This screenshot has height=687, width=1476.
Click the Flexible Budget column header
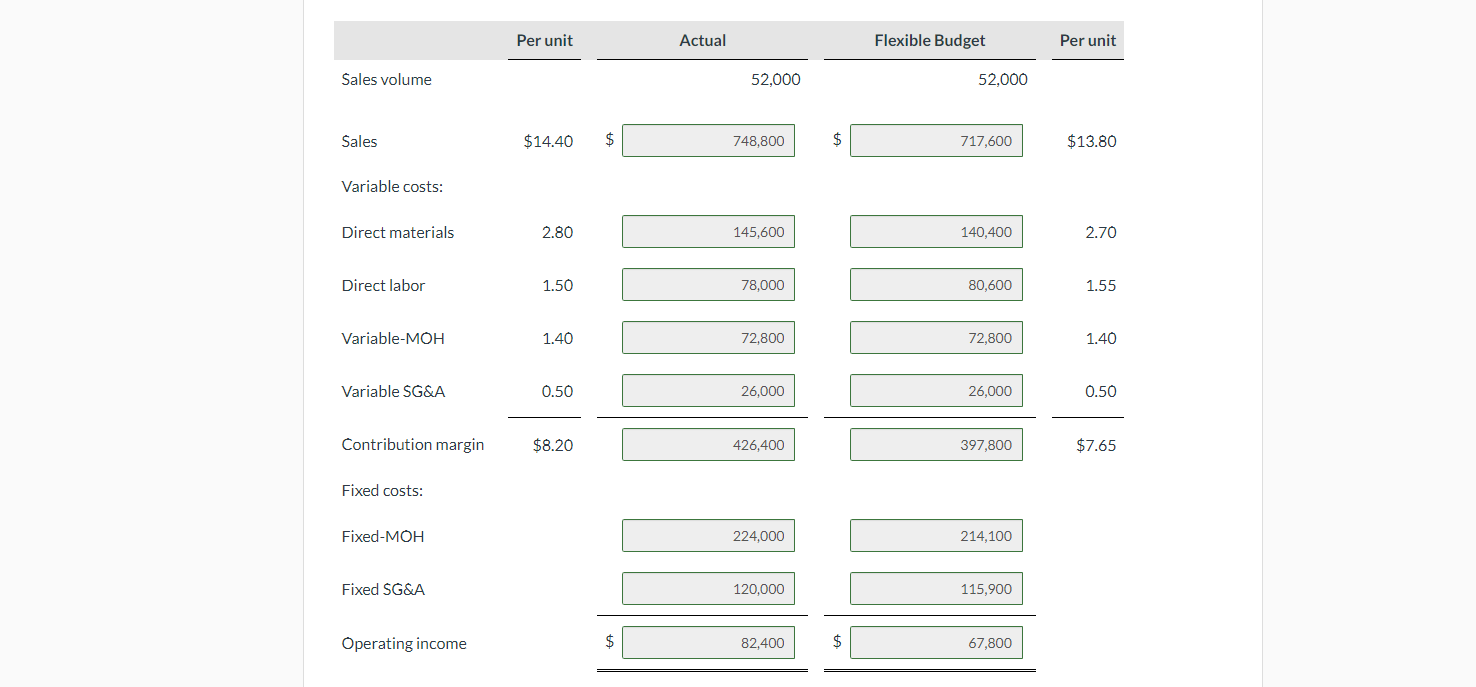click(x=929, y=40)
